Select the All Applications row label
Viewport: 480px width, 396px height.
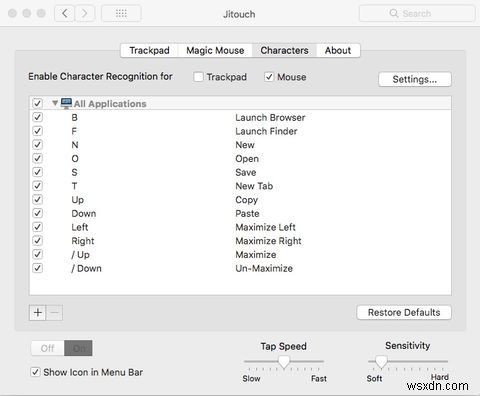[110, 104]
